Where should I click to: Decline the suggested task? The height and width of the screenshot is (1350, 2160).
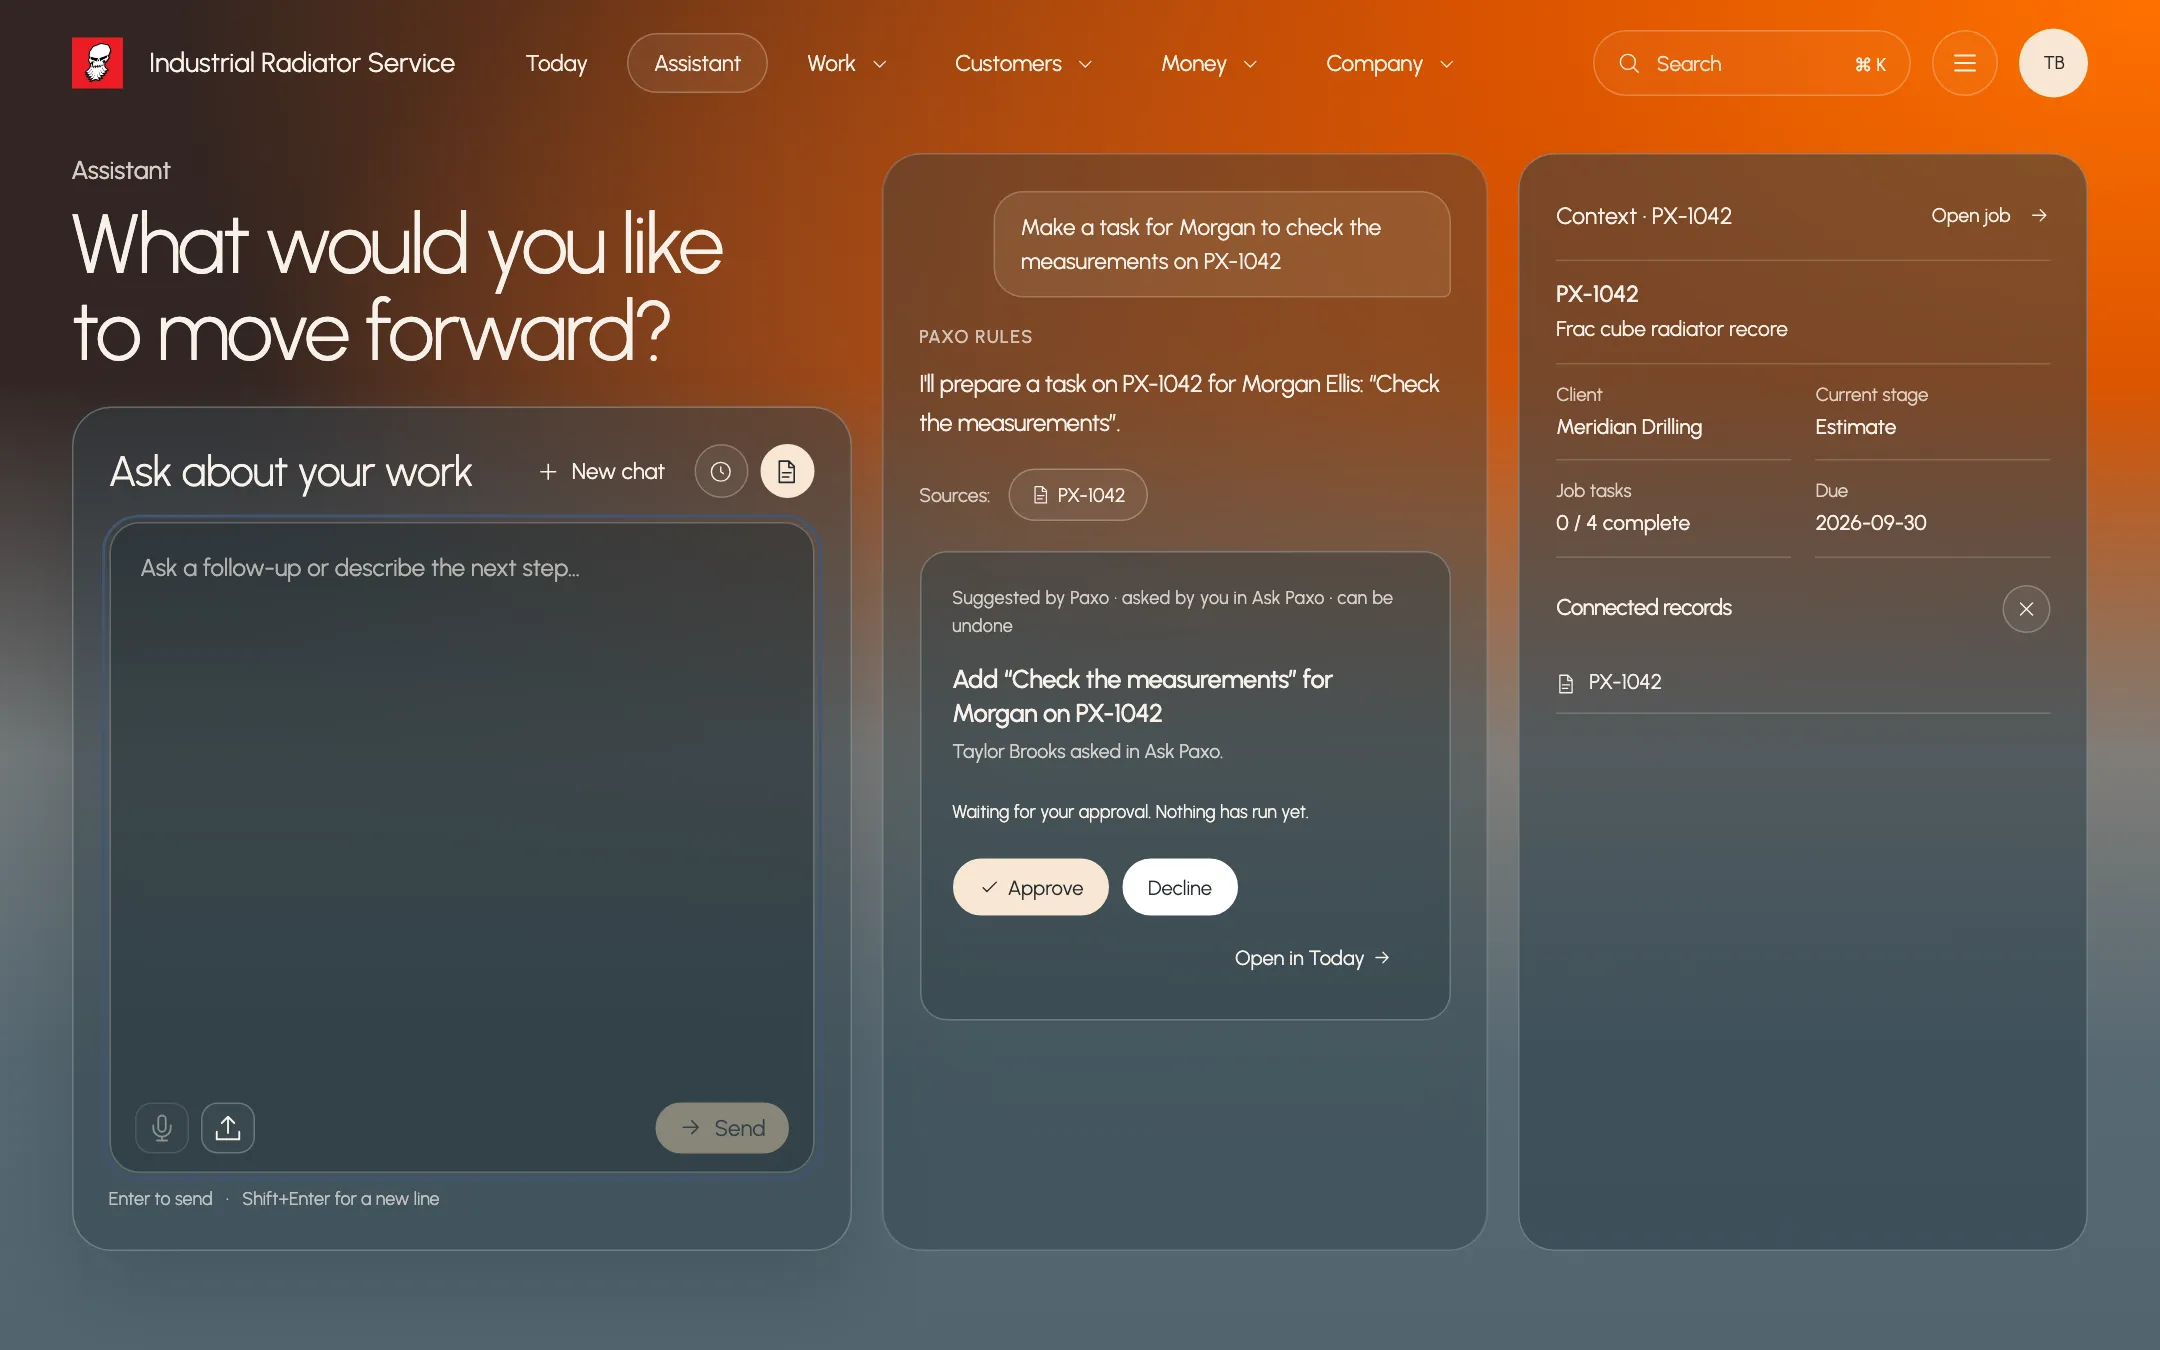pos(1179,887)
